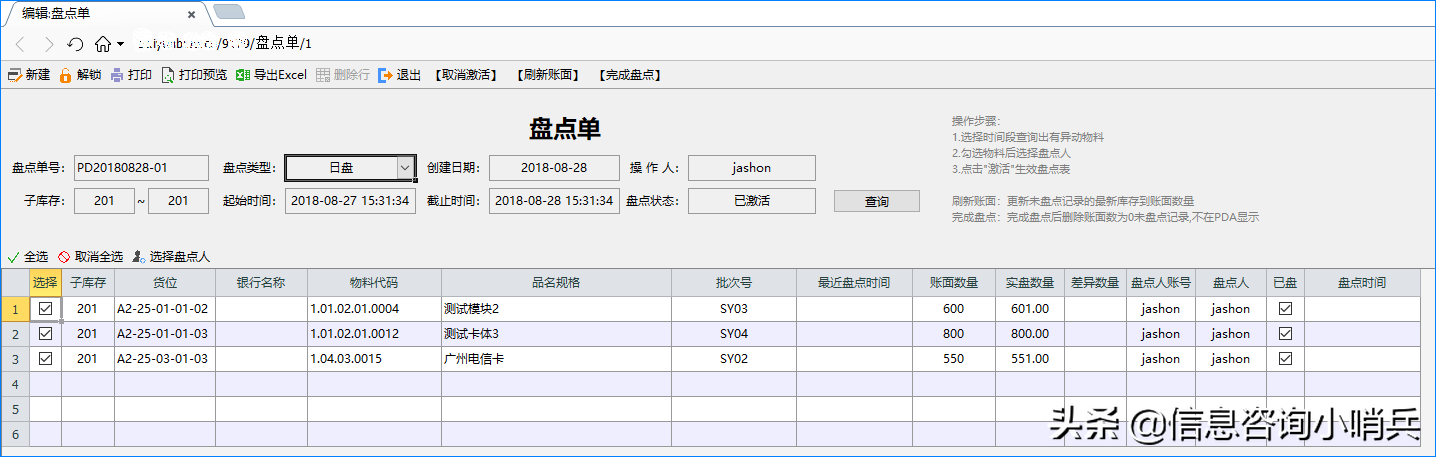Click the browser address bar URL
Screen dimensions: 1436x457
[x=223, y=44]
